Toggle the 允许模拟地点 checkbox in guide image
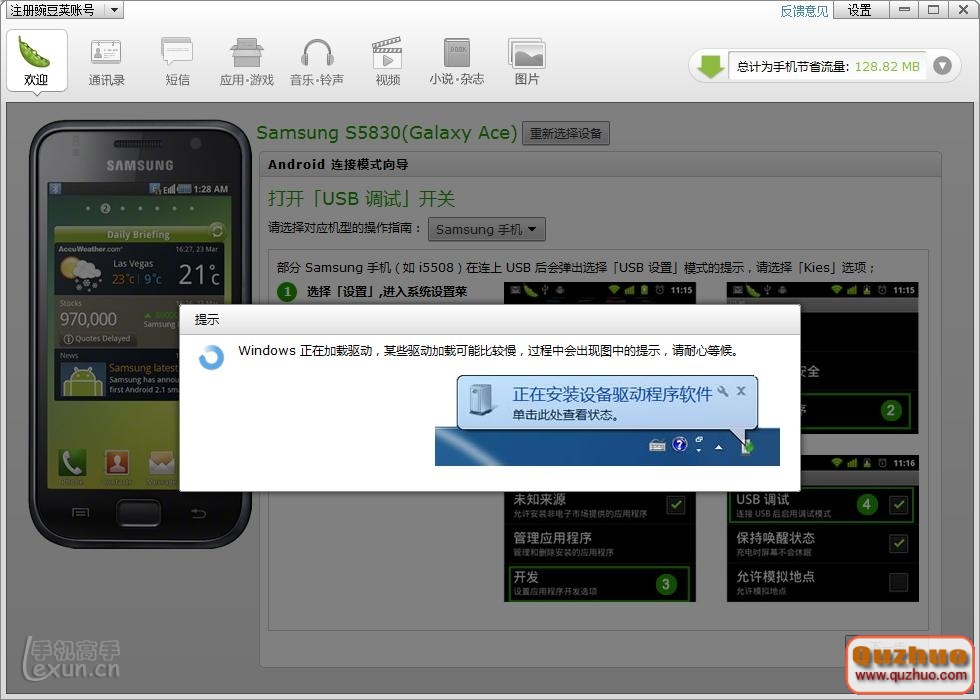Screen dimensions: 980x700 (x=899, y=582)
